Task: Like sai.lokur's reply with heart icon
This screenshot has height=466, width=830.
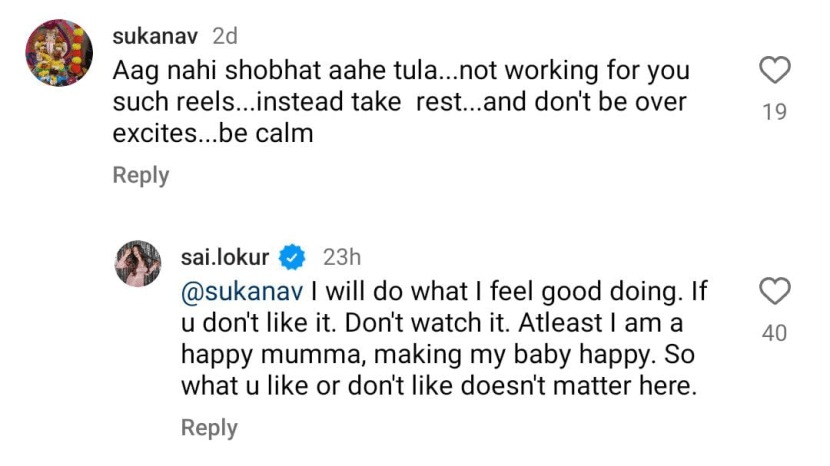Action: coord(775,291)
